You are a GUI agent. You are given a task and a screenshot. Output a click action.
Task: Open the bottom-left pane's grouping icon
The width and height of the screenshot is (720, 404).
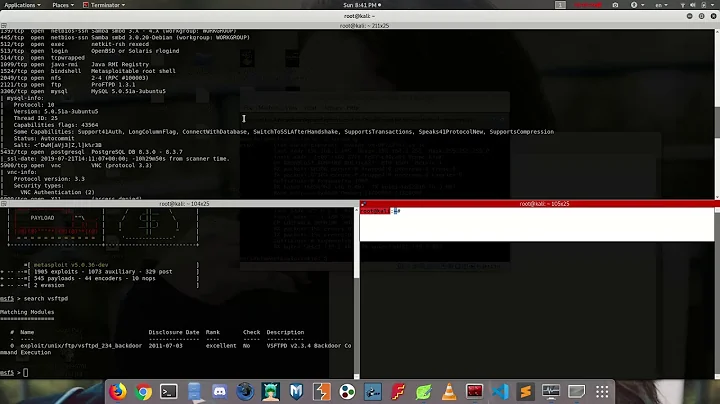point(4,204)
